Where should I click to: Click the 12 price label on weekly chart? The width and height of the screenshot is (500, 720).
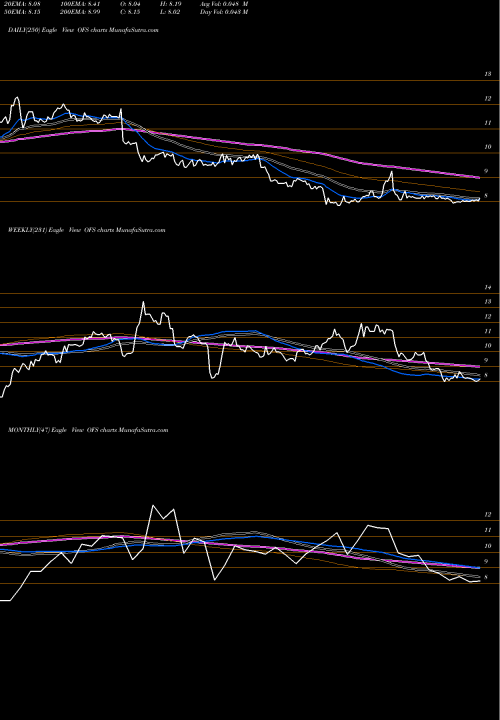point(488,317)
